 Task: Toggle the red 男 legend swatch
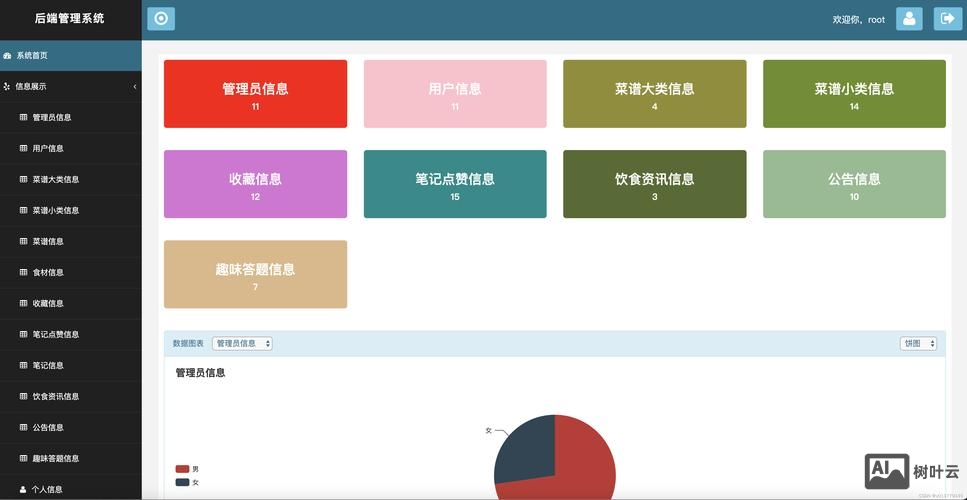coord(183,469)
